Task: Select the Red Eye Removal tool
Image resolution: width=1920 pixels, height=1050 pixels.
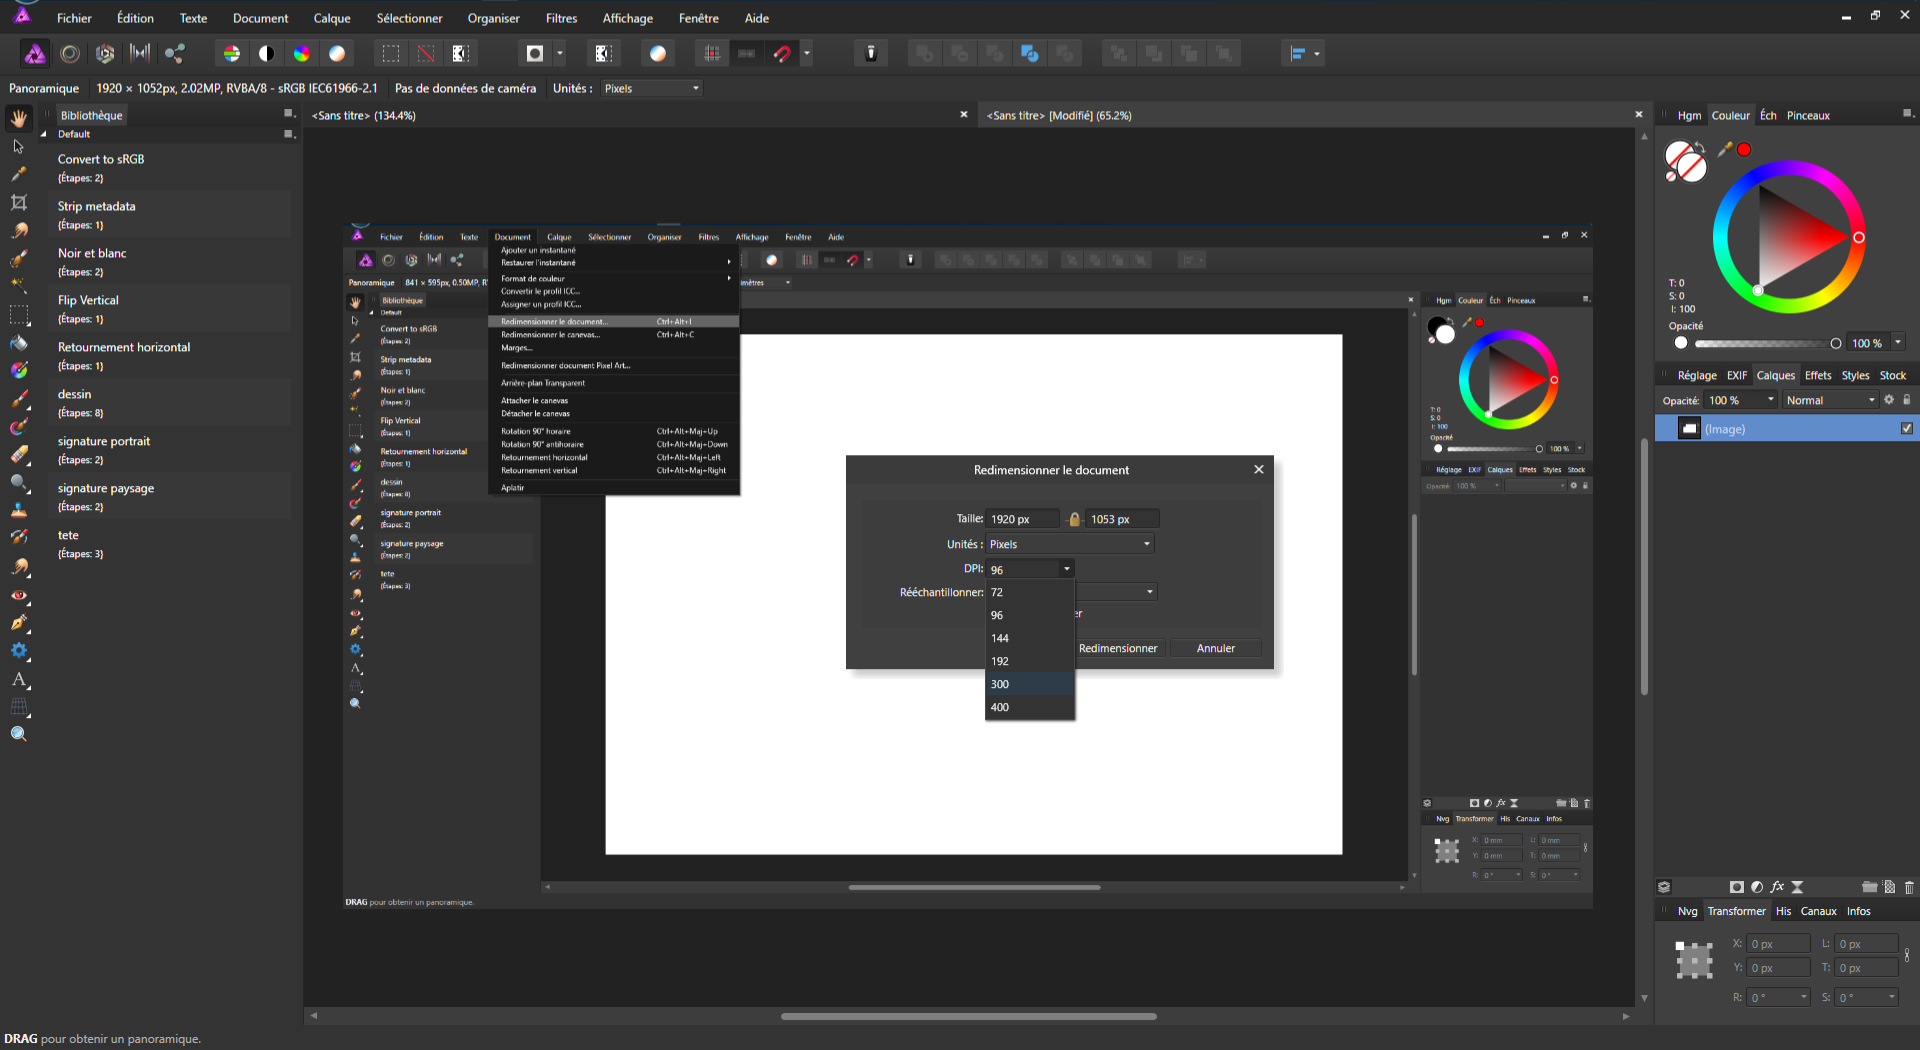Action: pyautogui.click(x=19, y=594)
